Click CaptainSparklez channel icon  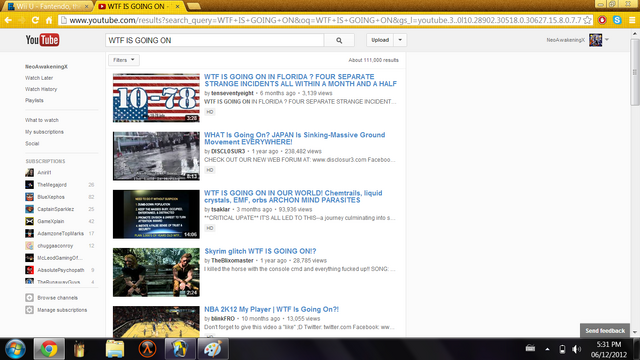point(29,209)
